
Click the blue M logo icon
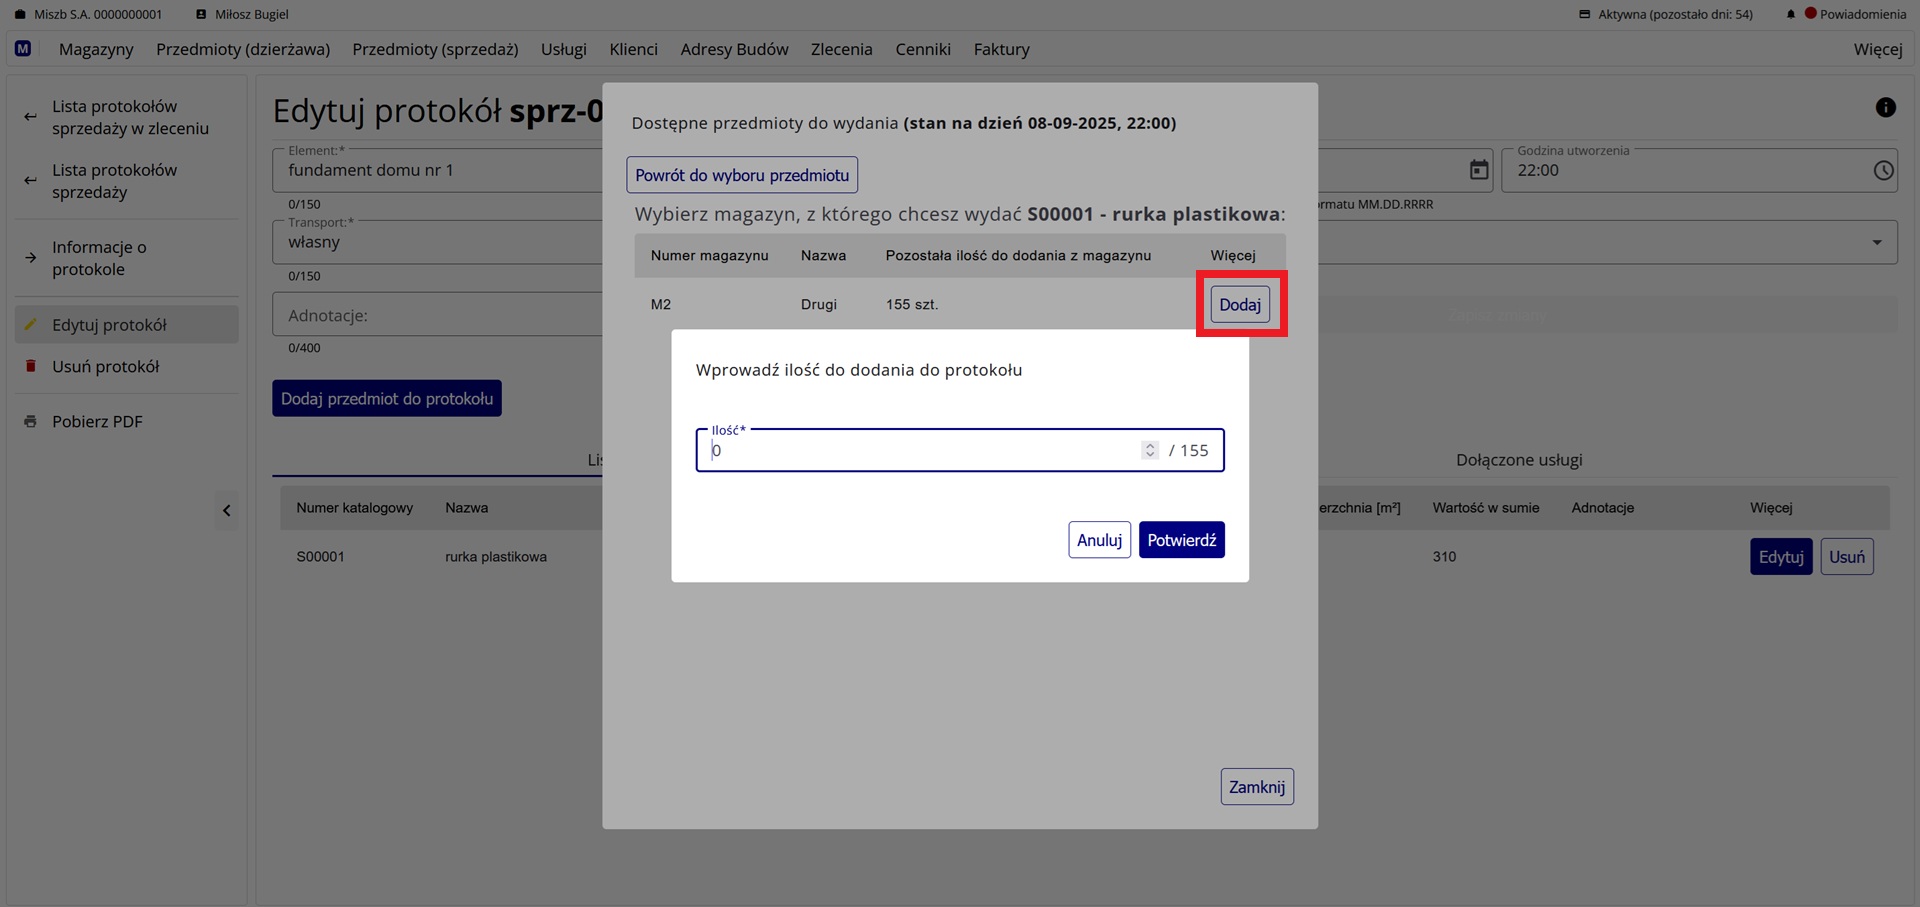click(23, 49)
